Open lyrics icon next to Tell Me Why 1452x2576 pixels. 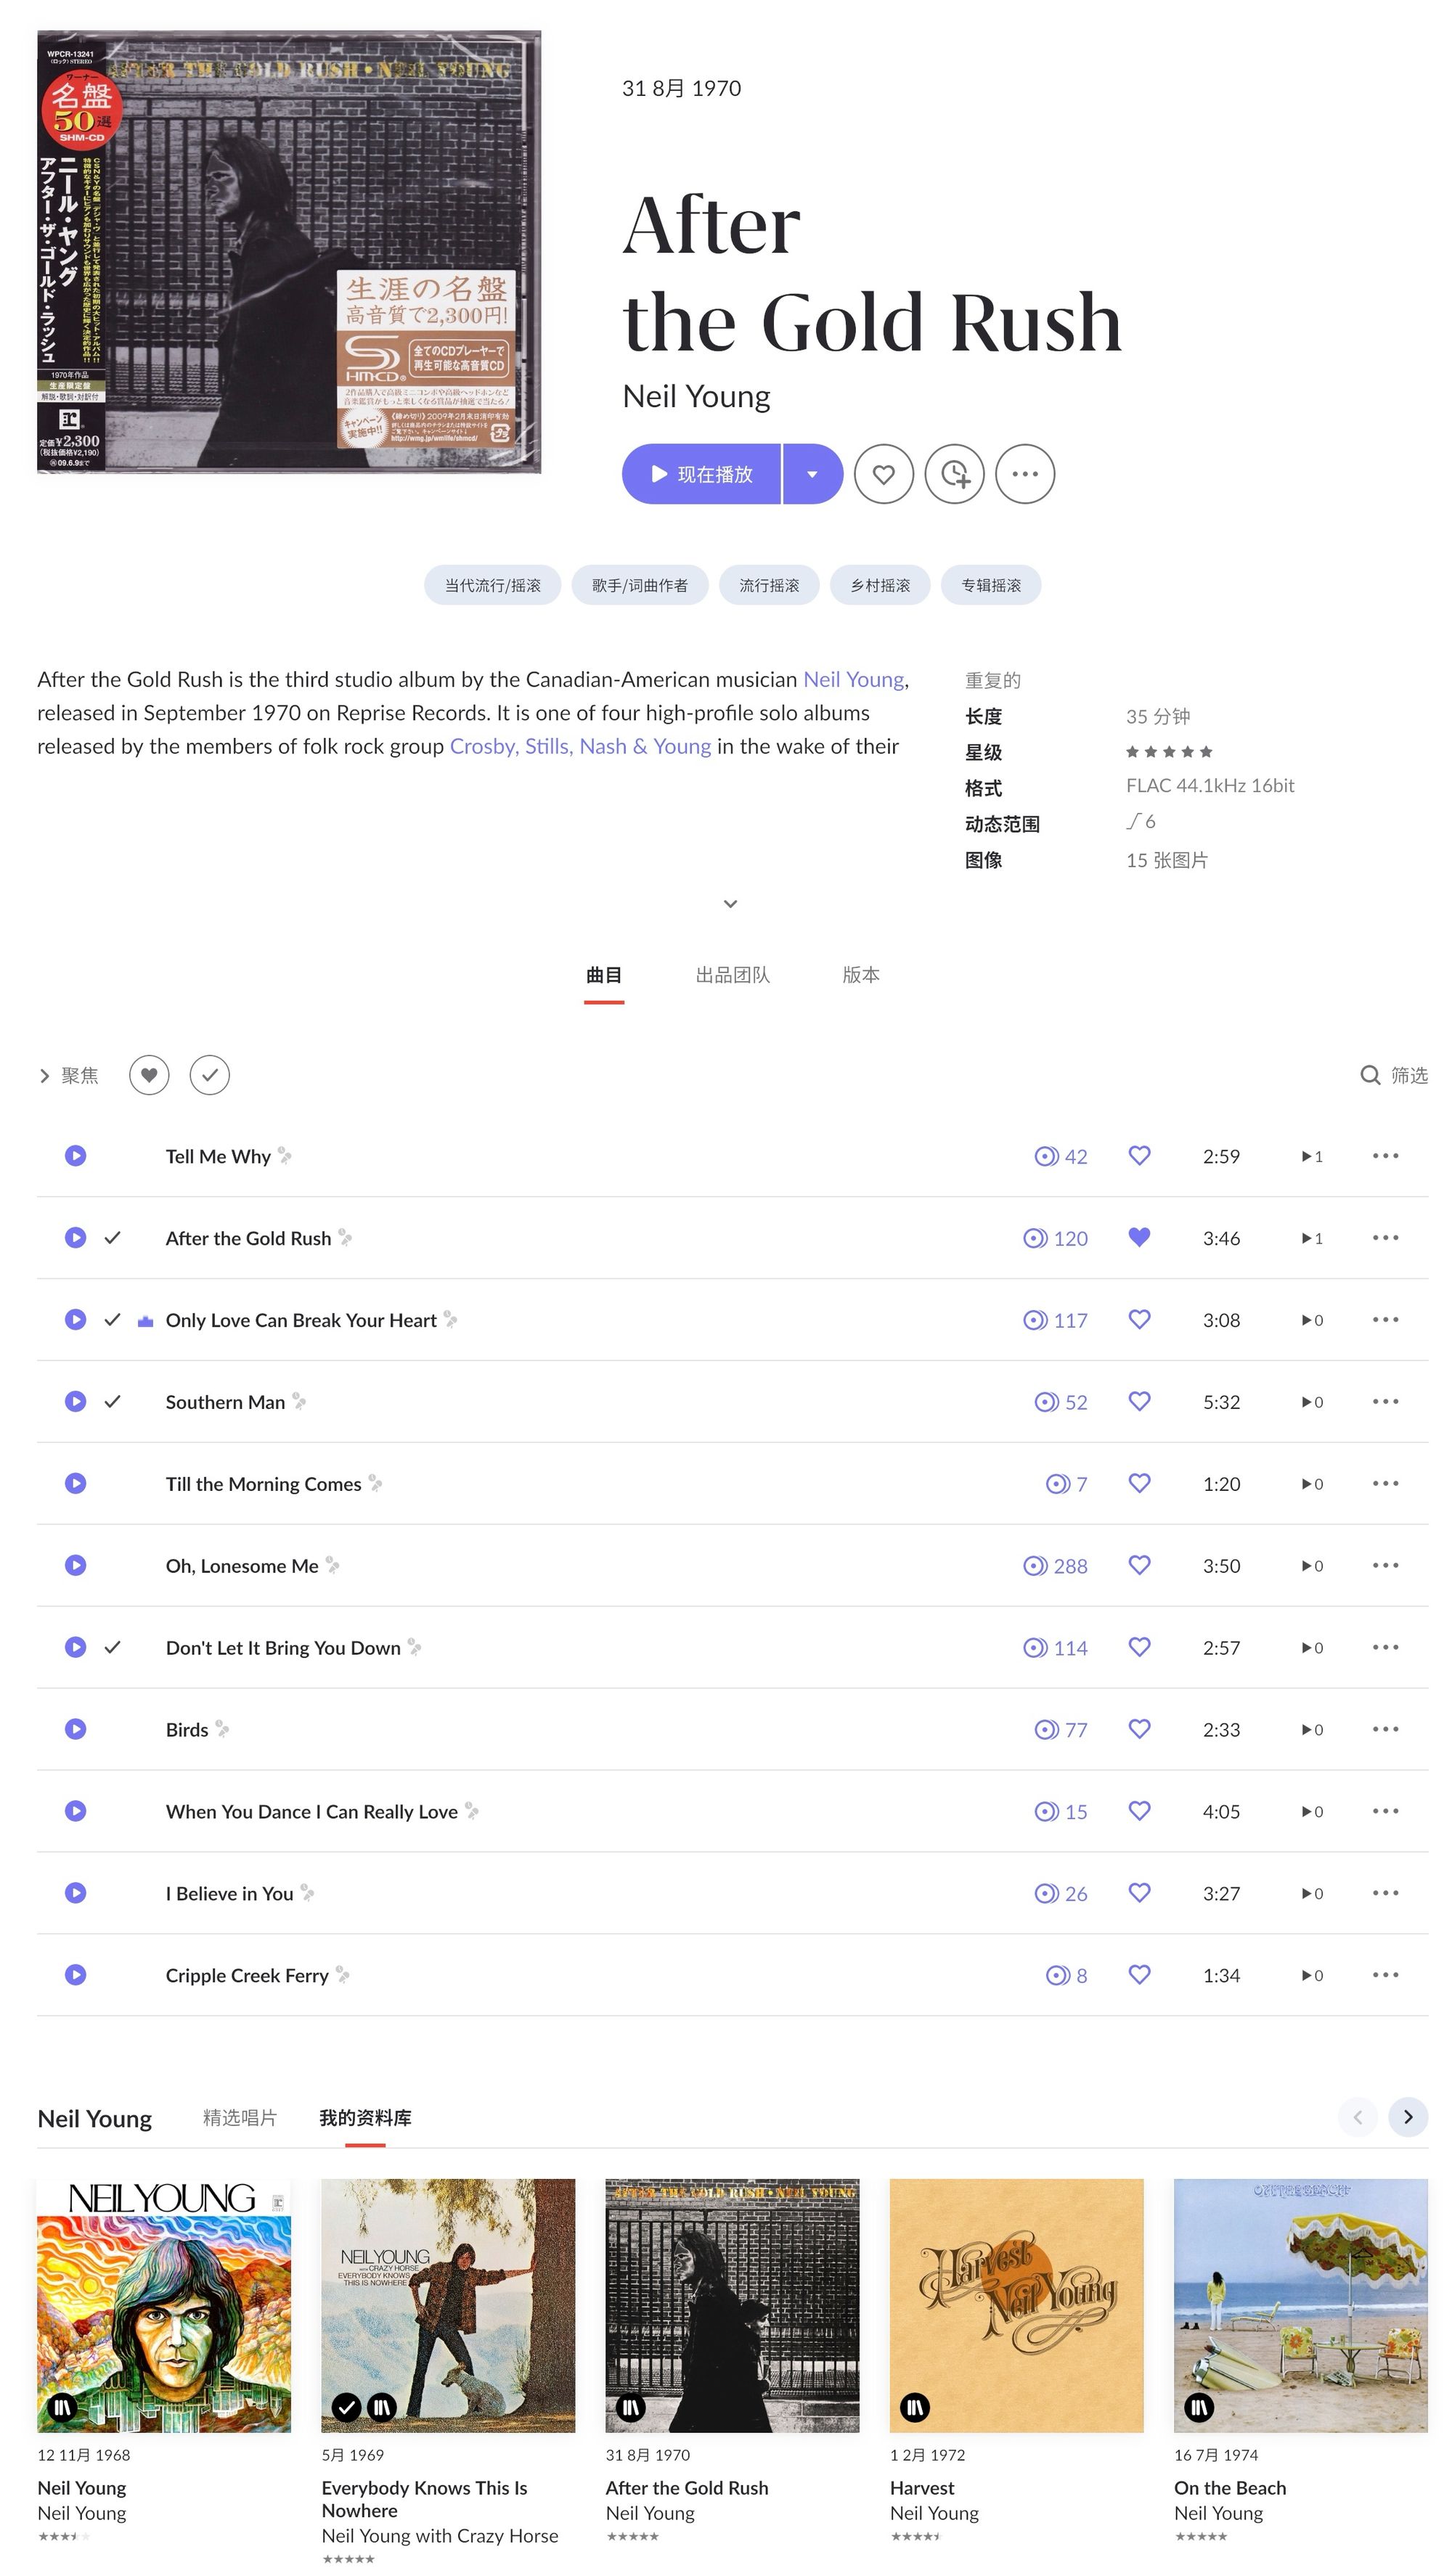point(285,1156)
